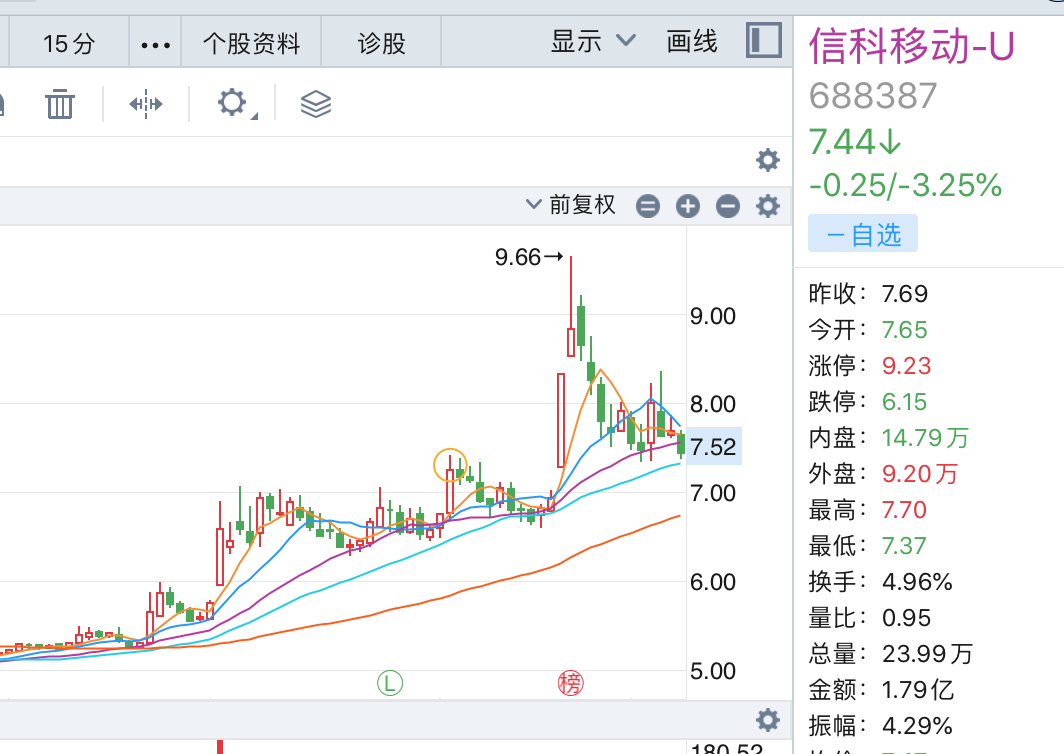The height and width of the screenshot is (754, 1064).
Task: Click the 金额 value 1.79亿
Action: click(918, 690)
